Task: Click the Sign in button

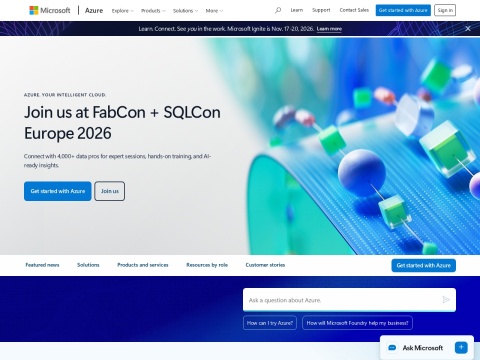Action: tap(445, 10)
